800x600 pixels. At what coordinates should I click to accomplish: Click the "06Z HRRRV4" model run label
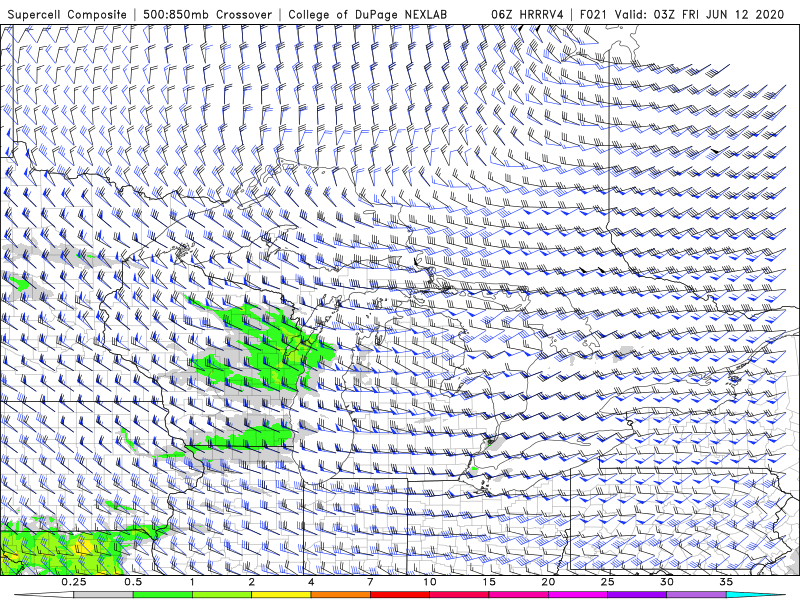(x=527, y=14)
